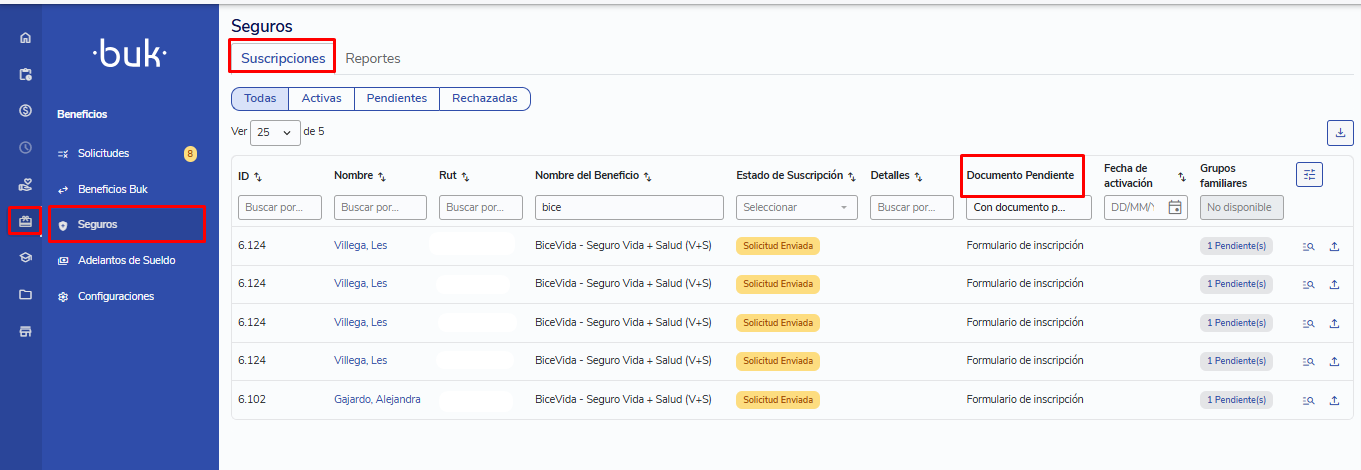1361x470 pixels.
Task: Click 1 Pendiente(s) badge in Gajardo row
Action: click(x=1236, y=400)
